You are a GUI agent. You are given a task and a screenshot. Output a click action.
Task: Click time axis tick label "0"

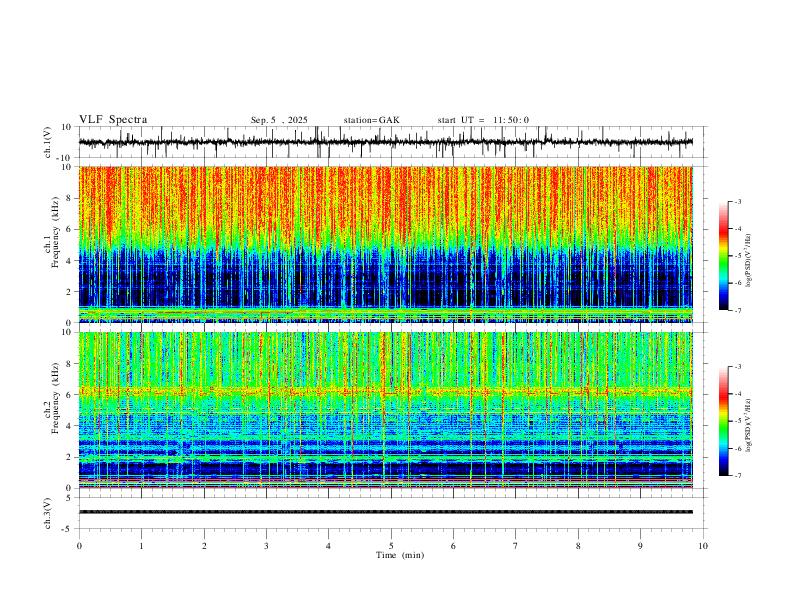coord(79,546)
